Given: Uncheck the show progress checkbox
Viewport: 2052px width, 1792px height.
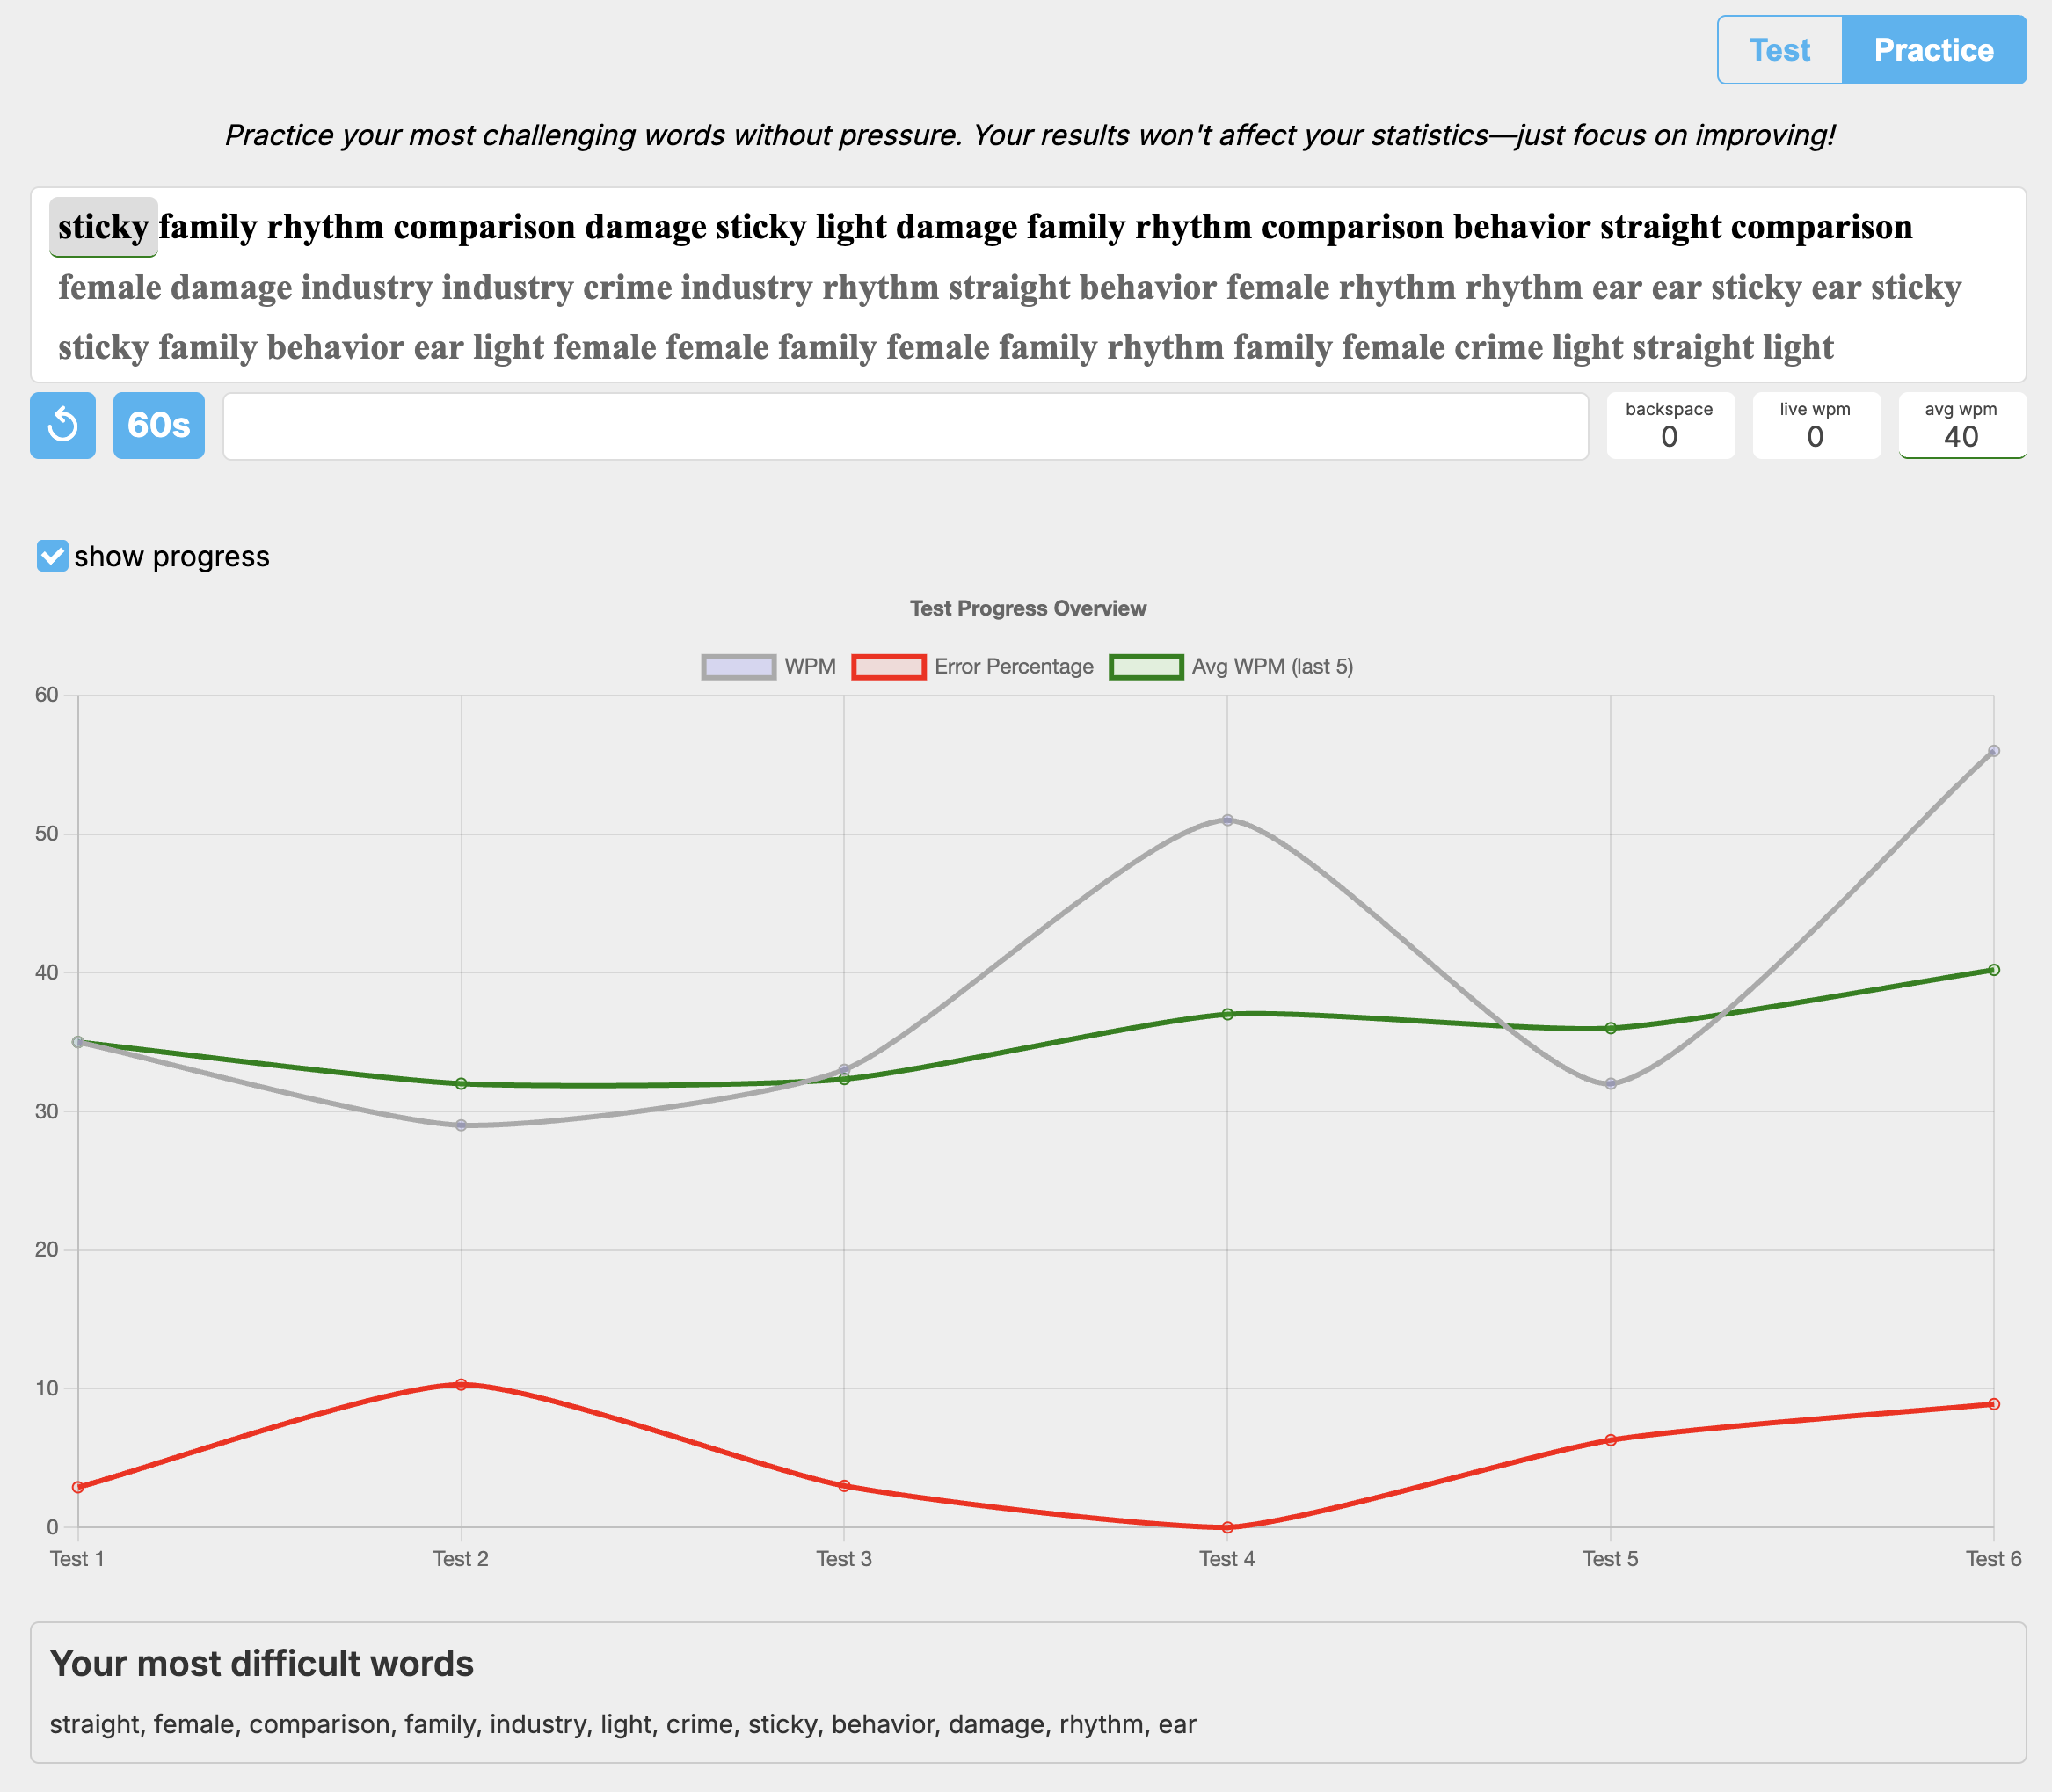Looking at the screenshot, I should (x=51, y=556).
